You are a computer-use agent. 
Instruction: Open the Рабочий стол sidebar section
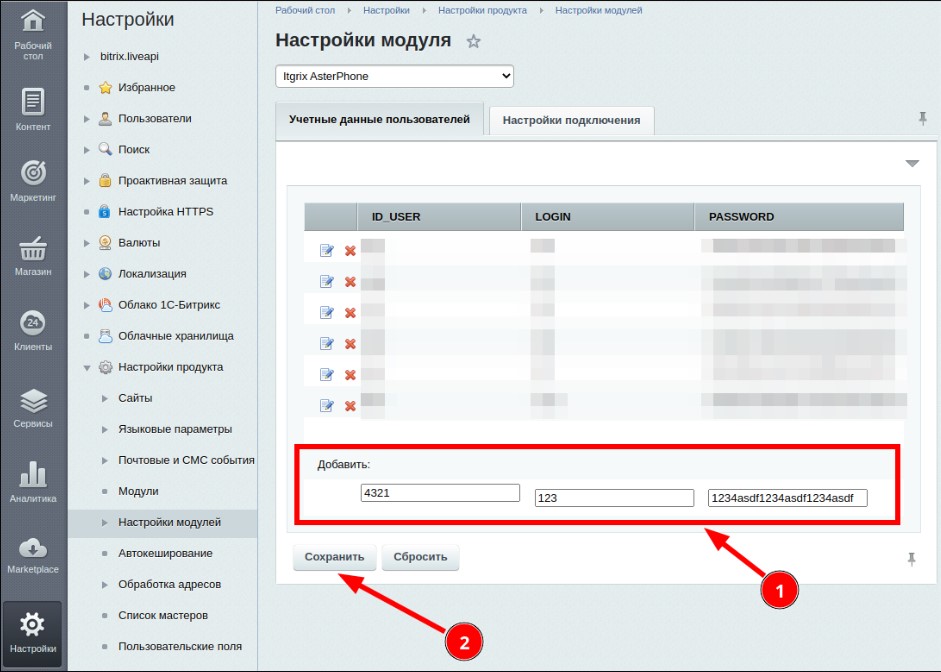[33, 33]
